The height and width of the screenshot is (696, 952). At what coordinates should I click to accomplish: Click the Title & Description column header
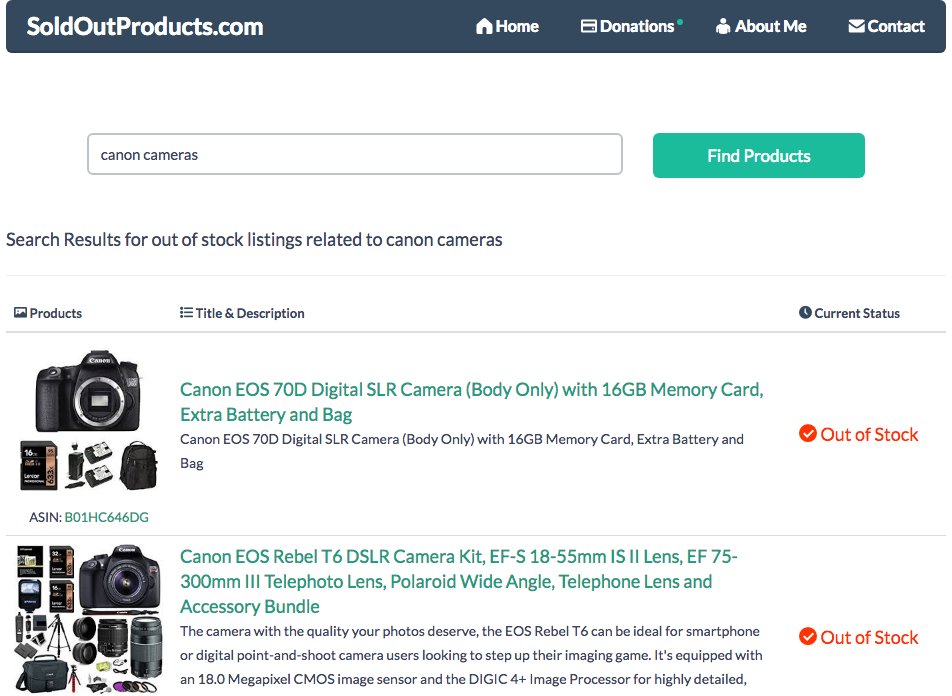250,313
